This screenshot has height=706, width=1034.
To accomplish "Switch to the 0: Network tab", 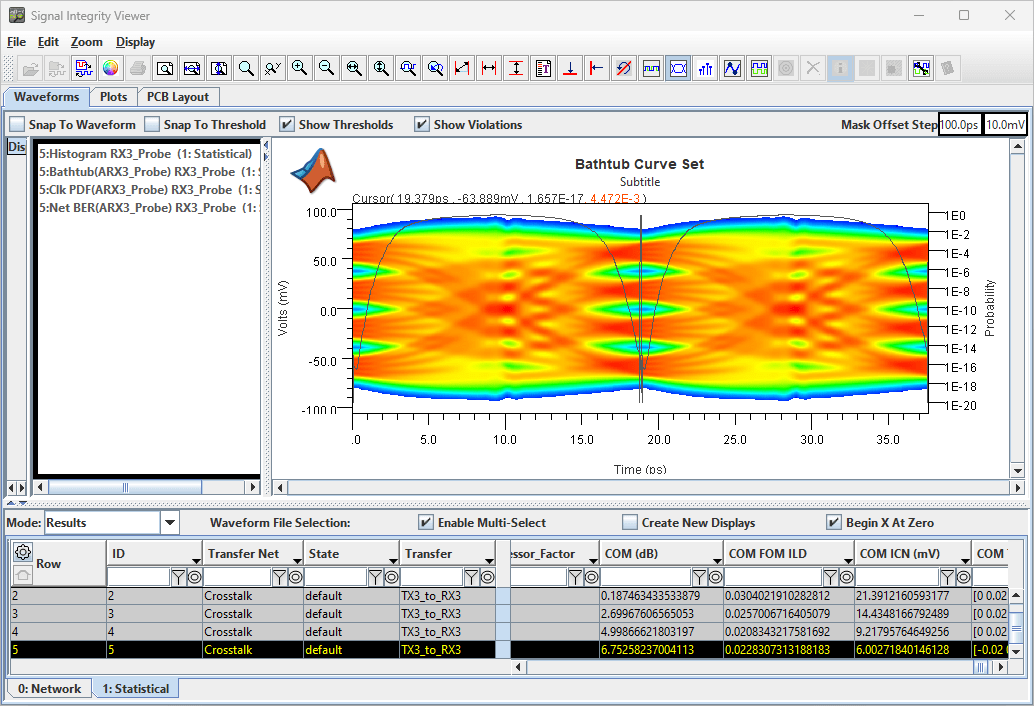I will [x=50, y=688].
